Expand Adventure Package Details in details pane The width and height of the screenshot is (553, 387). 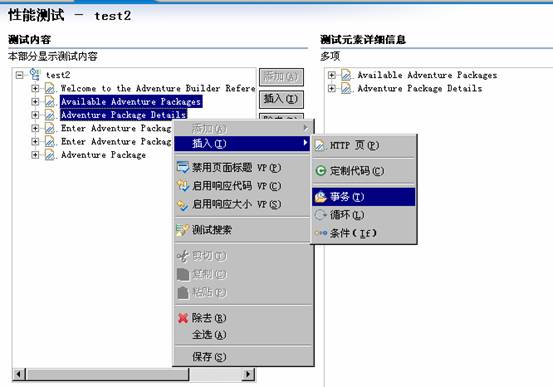click(x=332, y=88)
